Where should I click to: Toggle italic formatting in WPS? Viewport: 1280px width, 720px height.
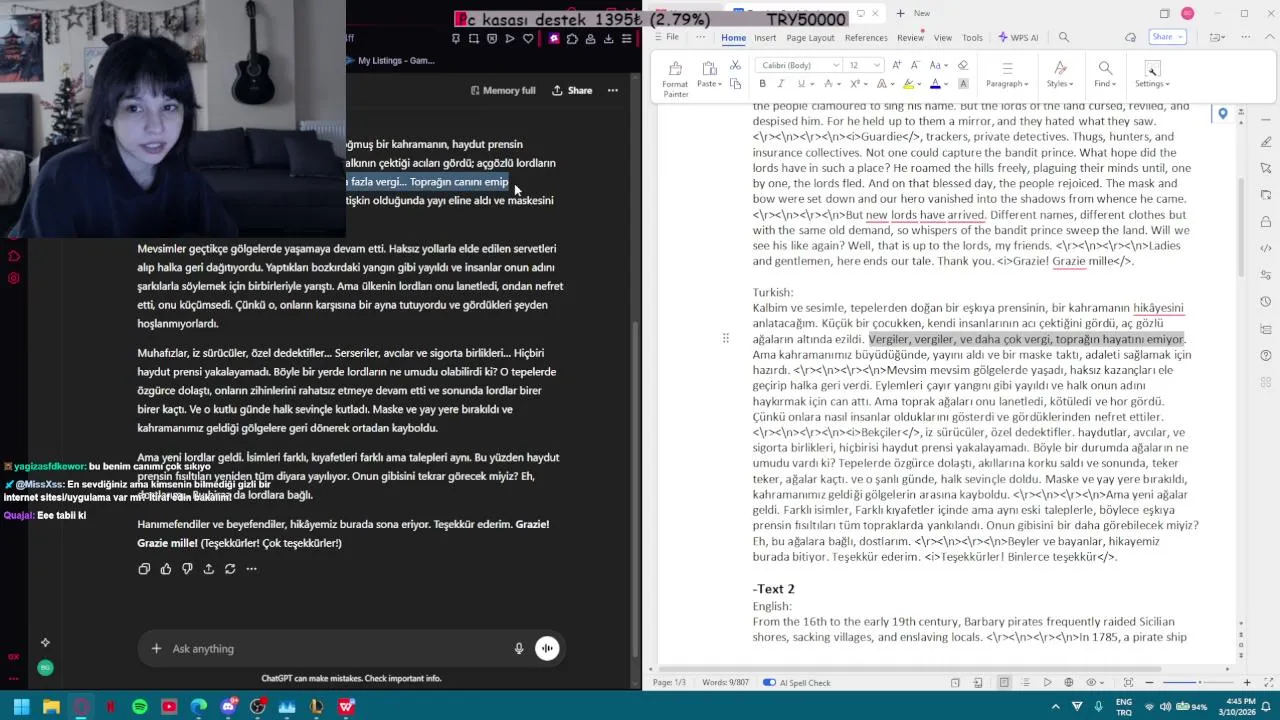780,84
